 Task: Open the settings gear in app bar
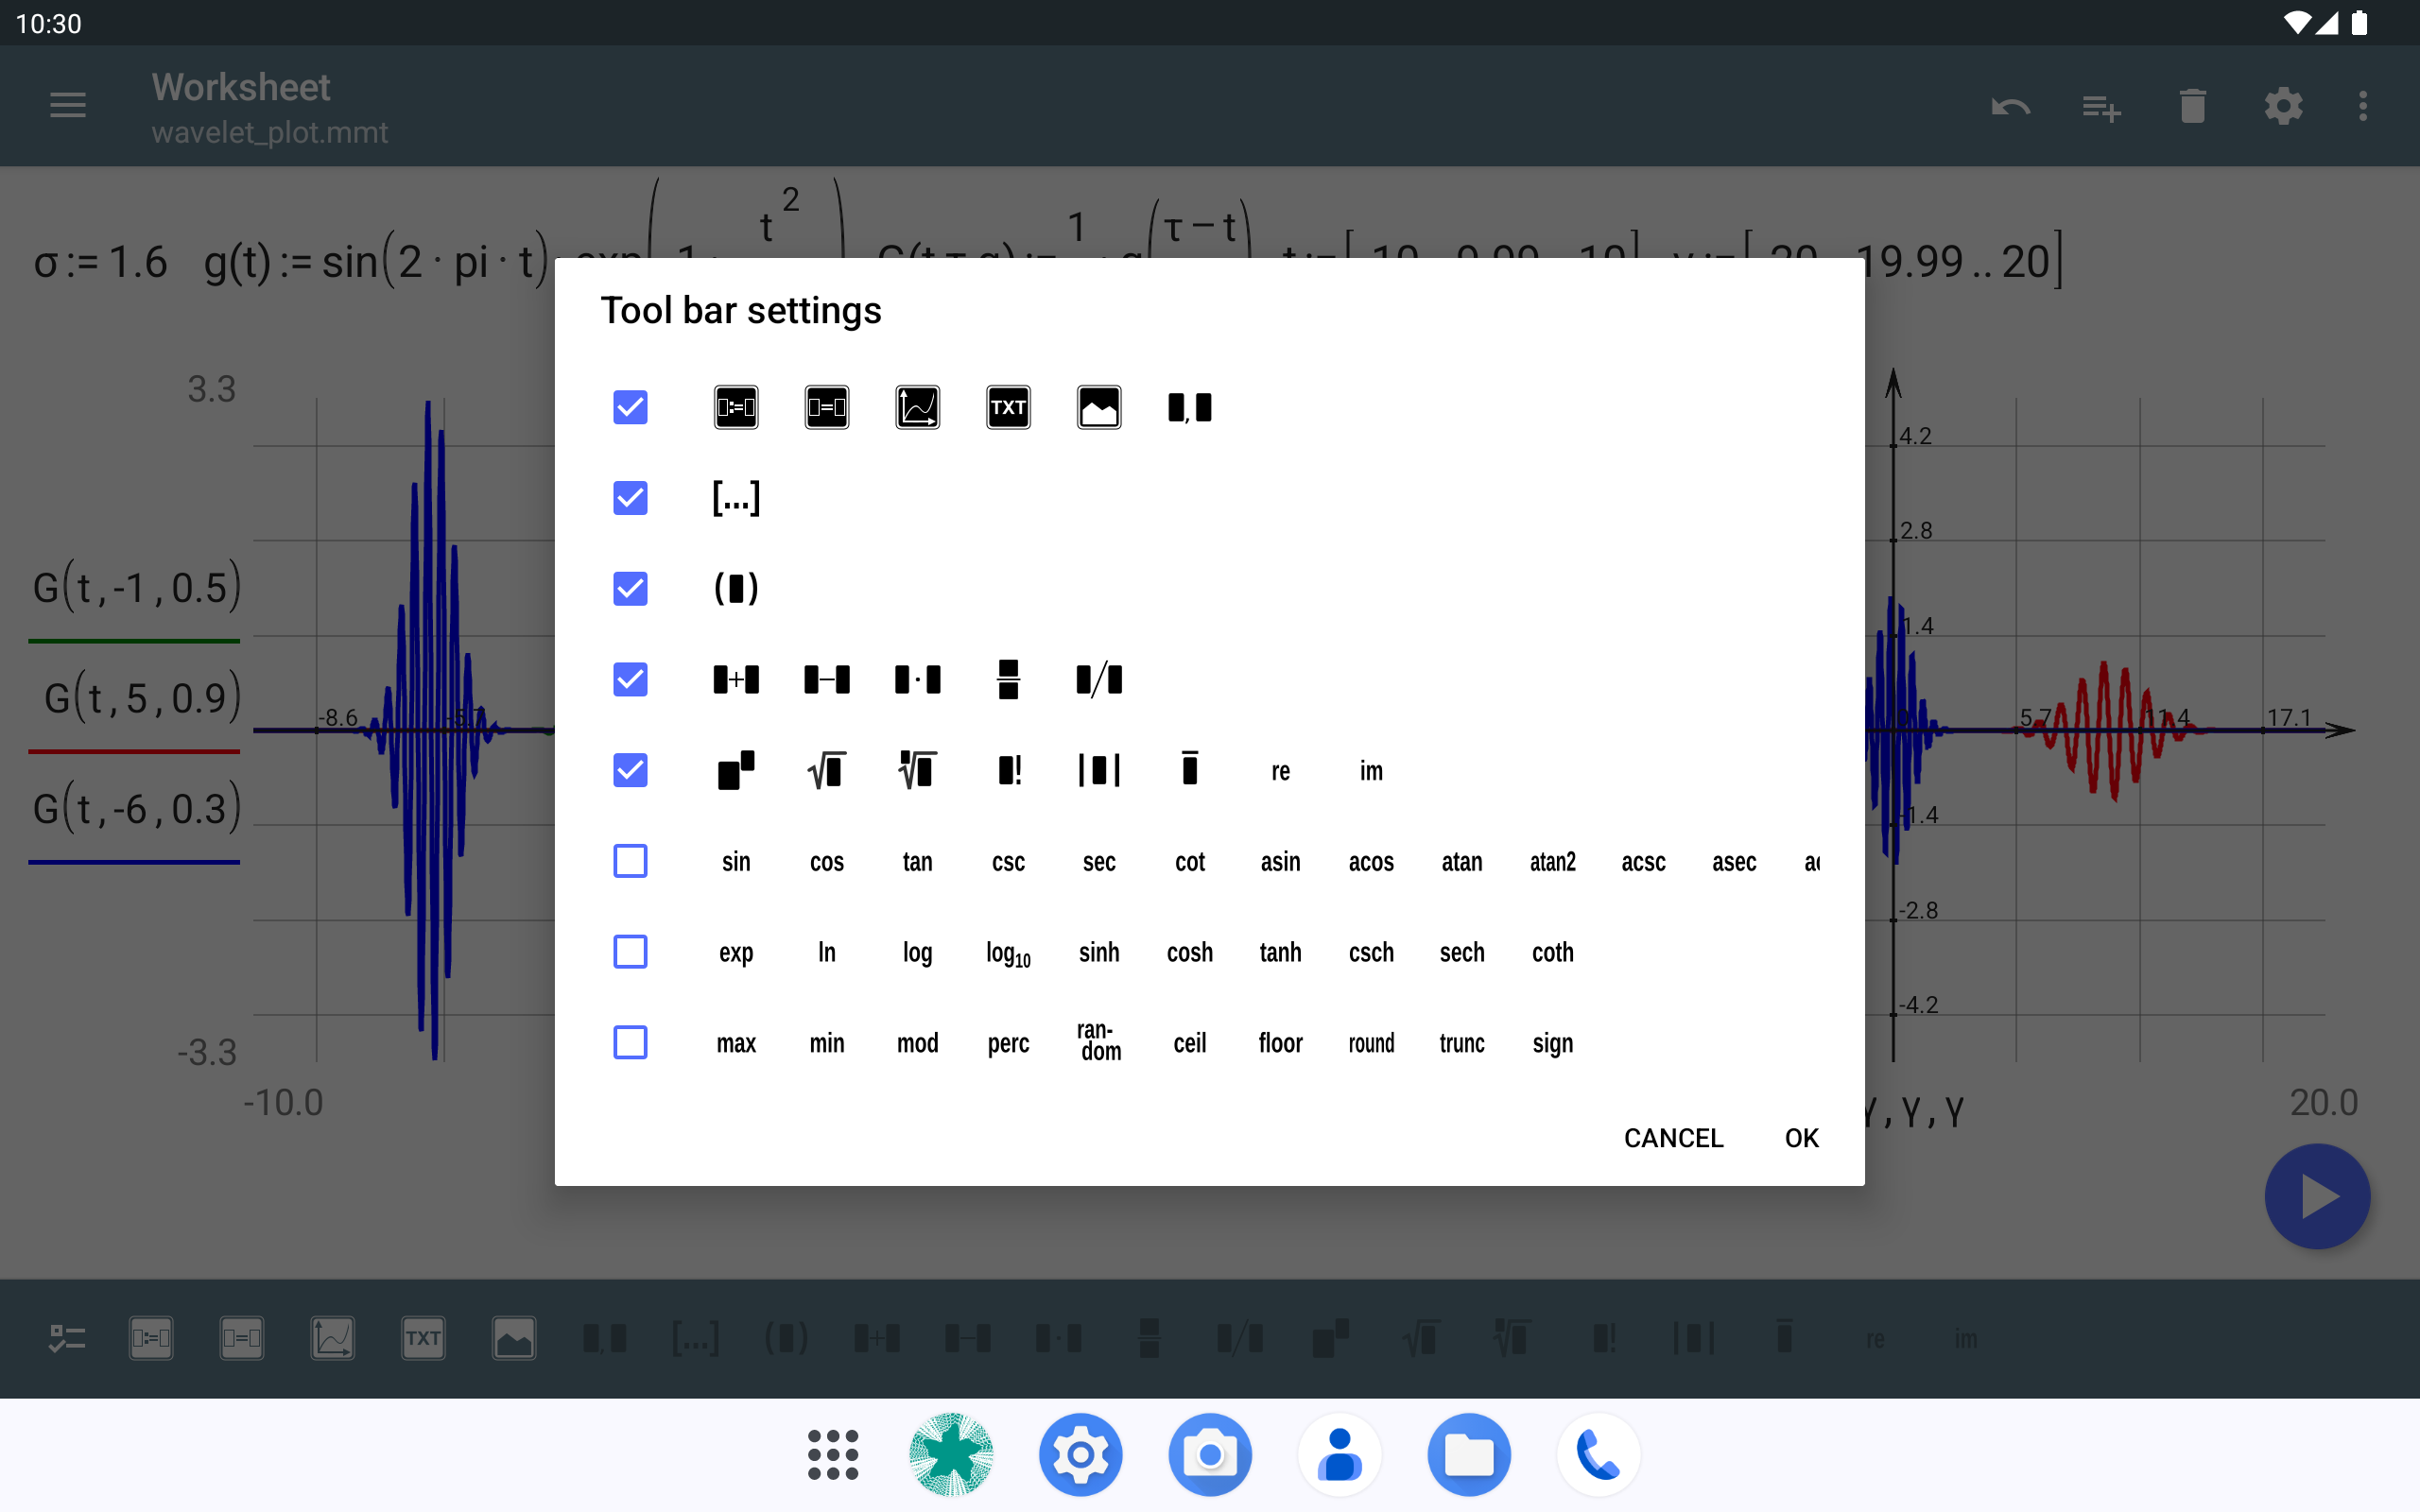[2284, 106]
